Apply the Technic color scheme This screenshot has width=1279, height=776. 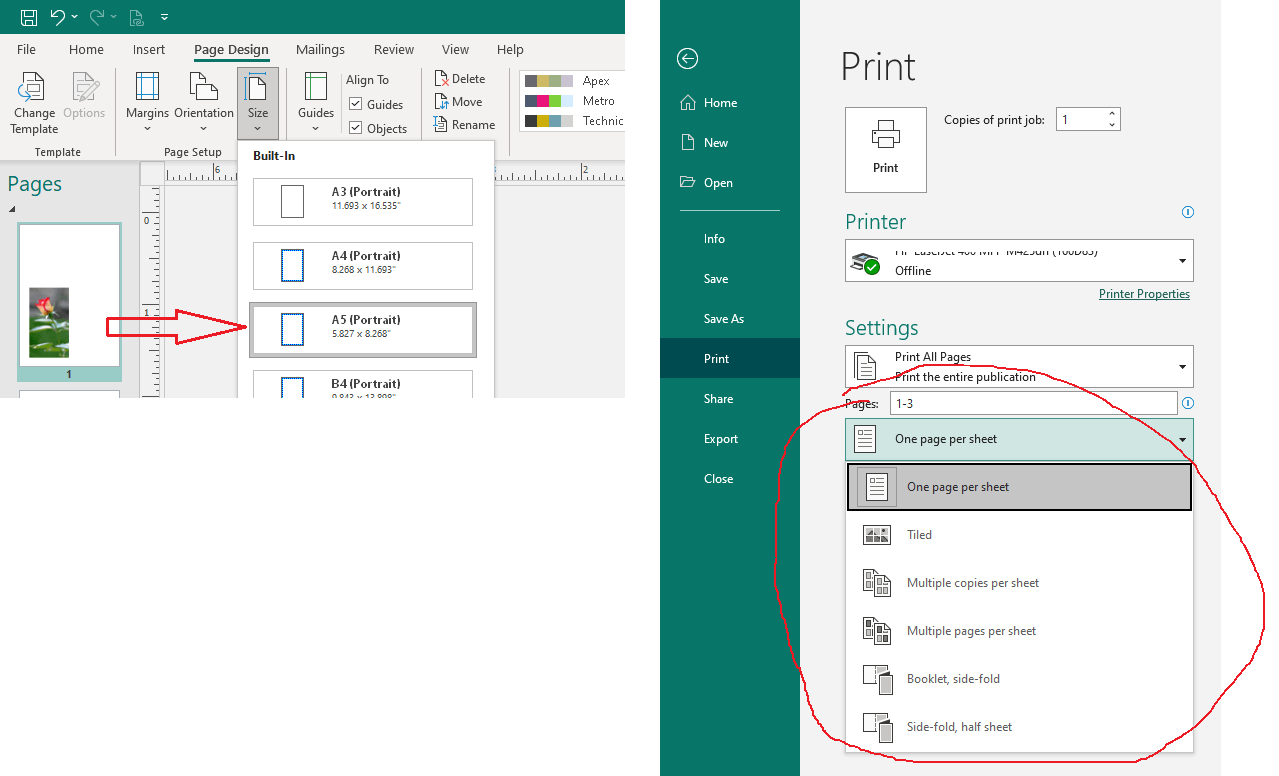(573, 121)
